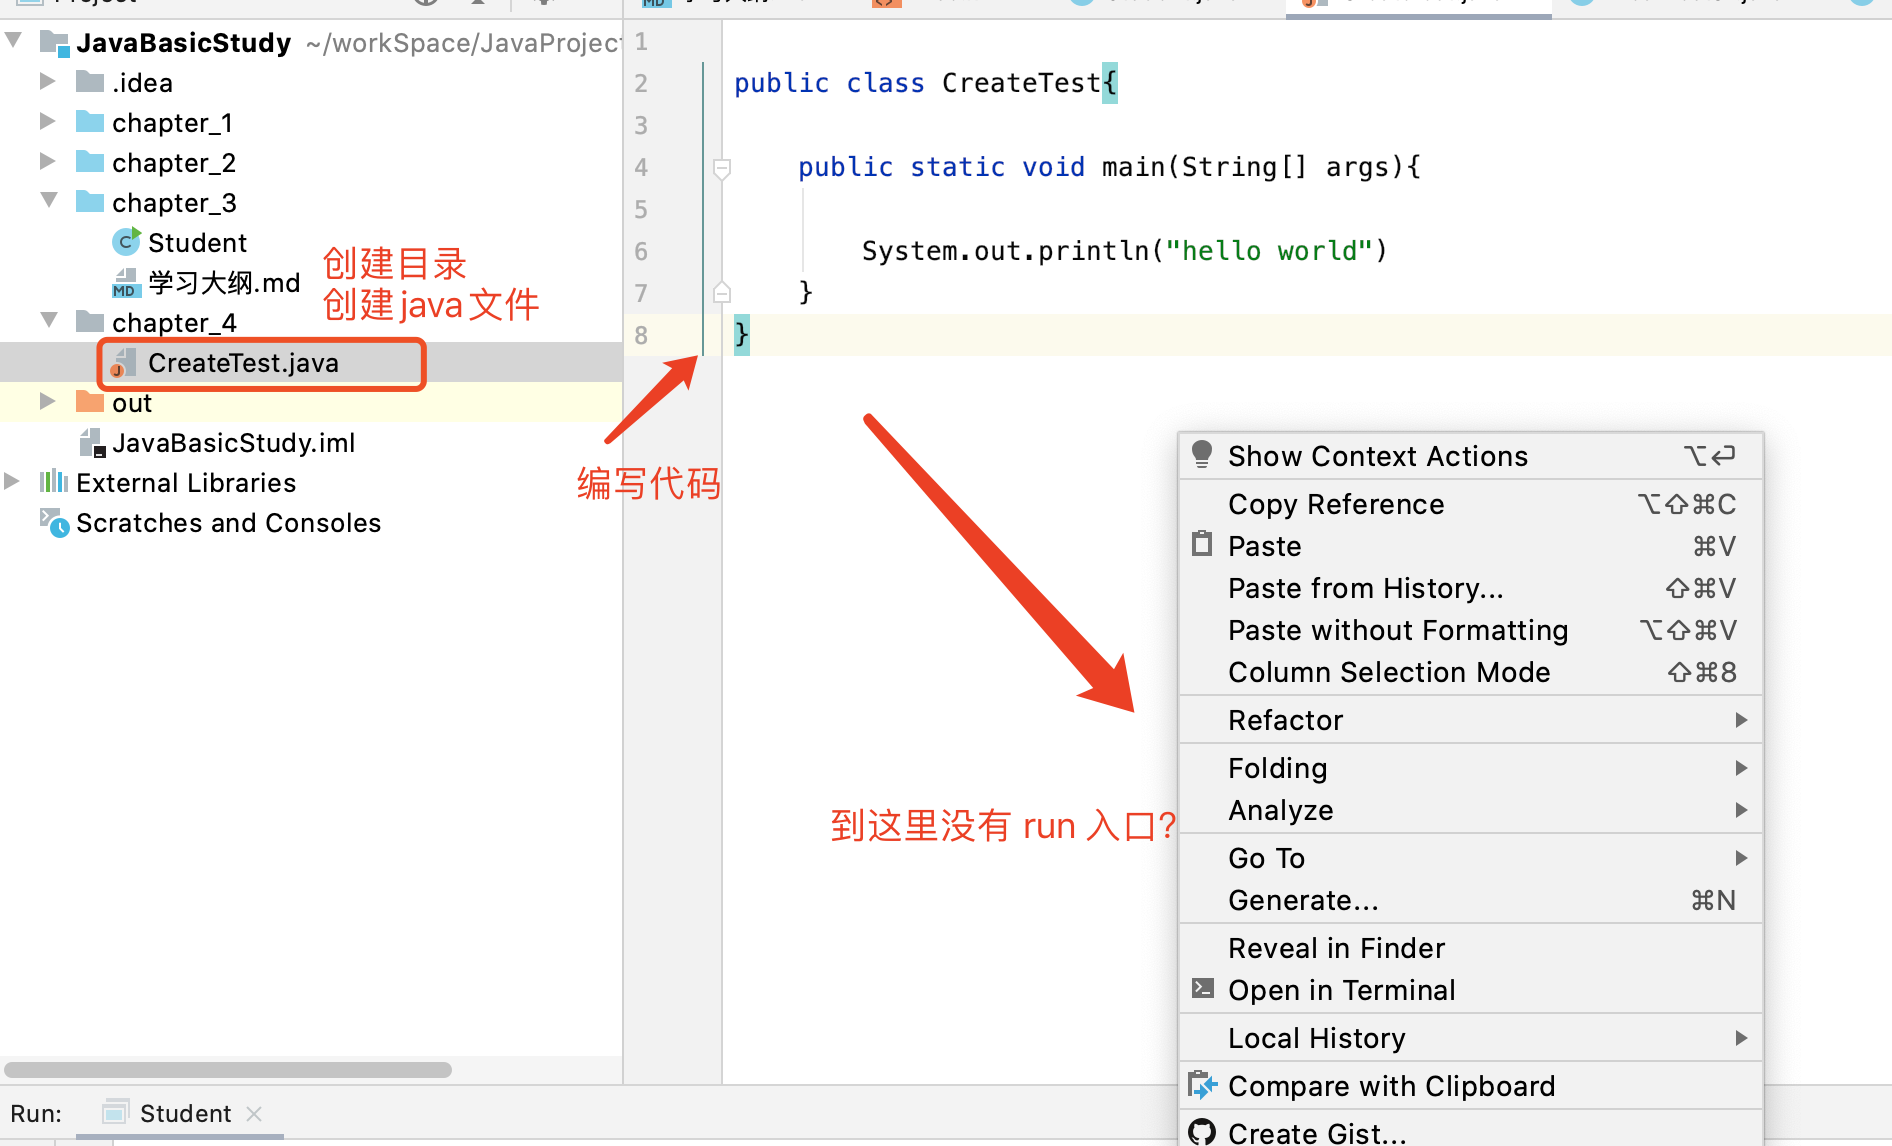Open the Folding submenu
The height and width of the screenshot is (1146, 1892).
(x=1470, y=768)
